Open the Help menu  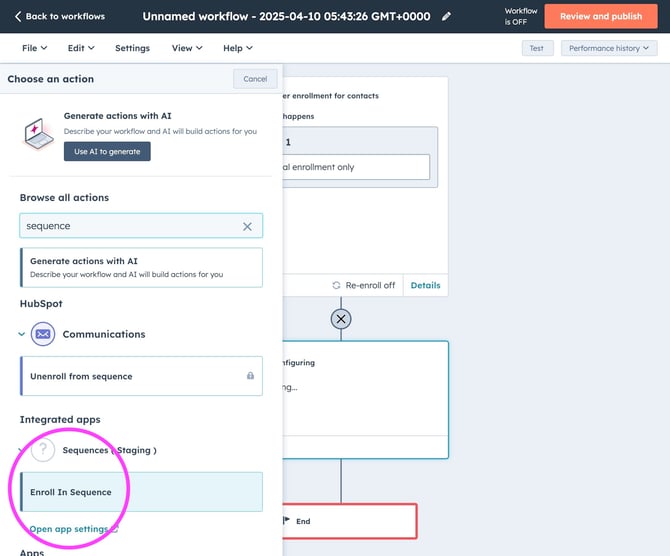[238, 48]
